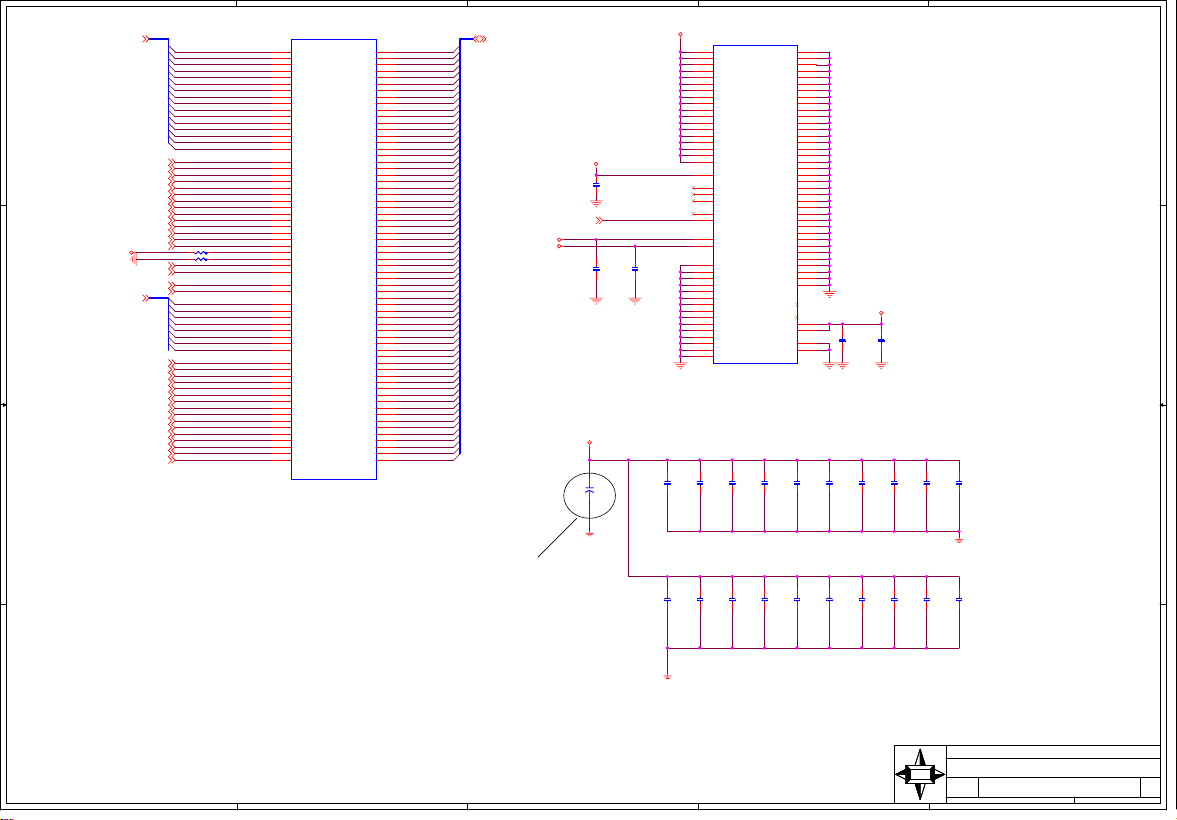
Task: Select the capacitor inside the circle callout
Action: coord(589,489)
